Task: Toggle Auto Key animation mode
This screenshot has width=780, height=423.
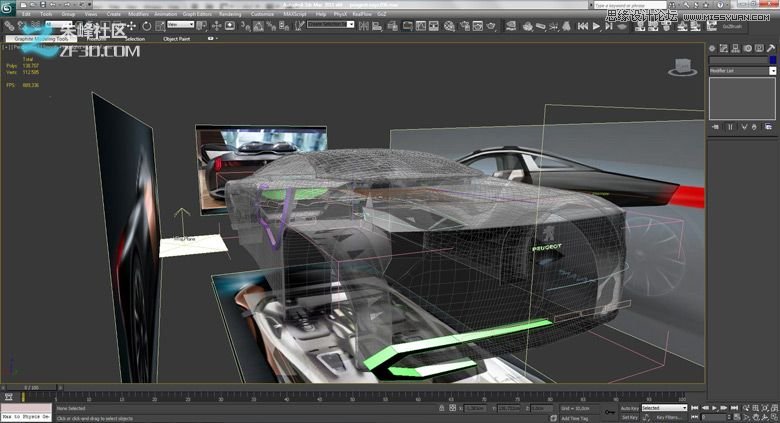Action: (628, 408)
